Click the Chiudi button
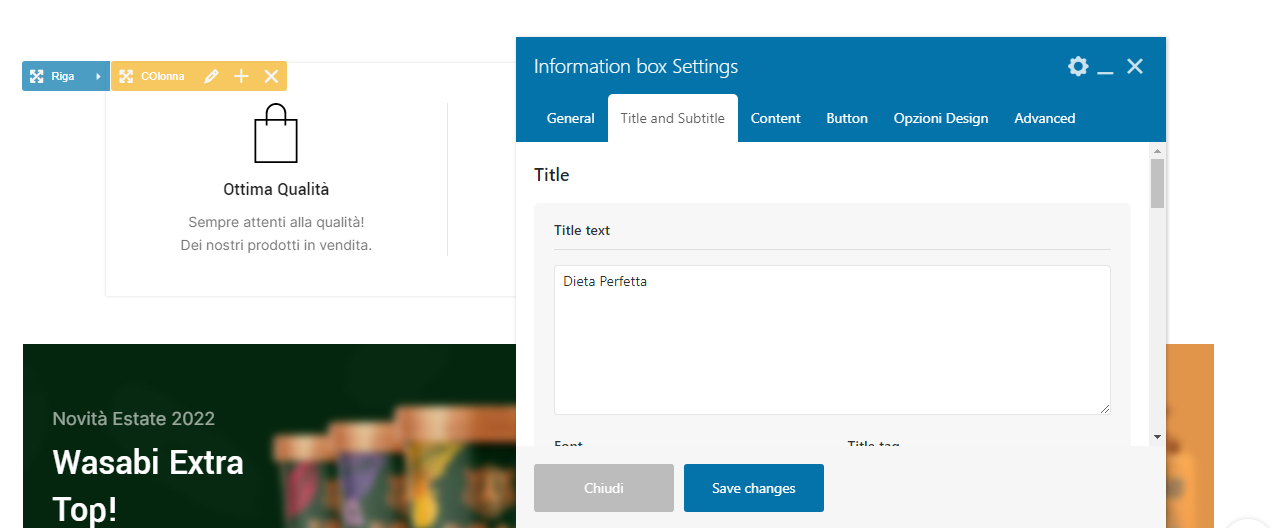 coord(604,488)
